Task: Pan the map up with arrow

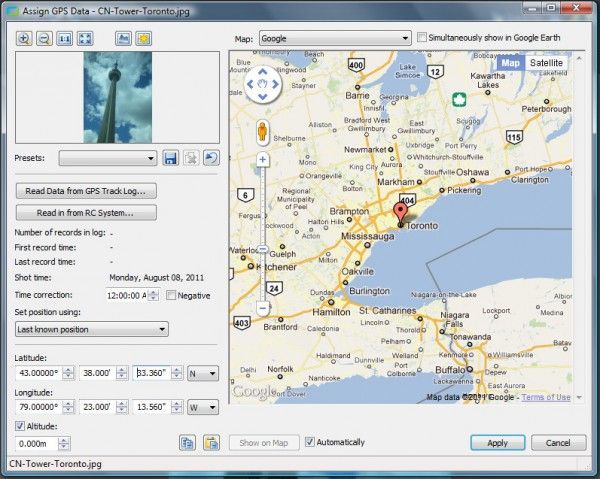Action: coord(262,72)
